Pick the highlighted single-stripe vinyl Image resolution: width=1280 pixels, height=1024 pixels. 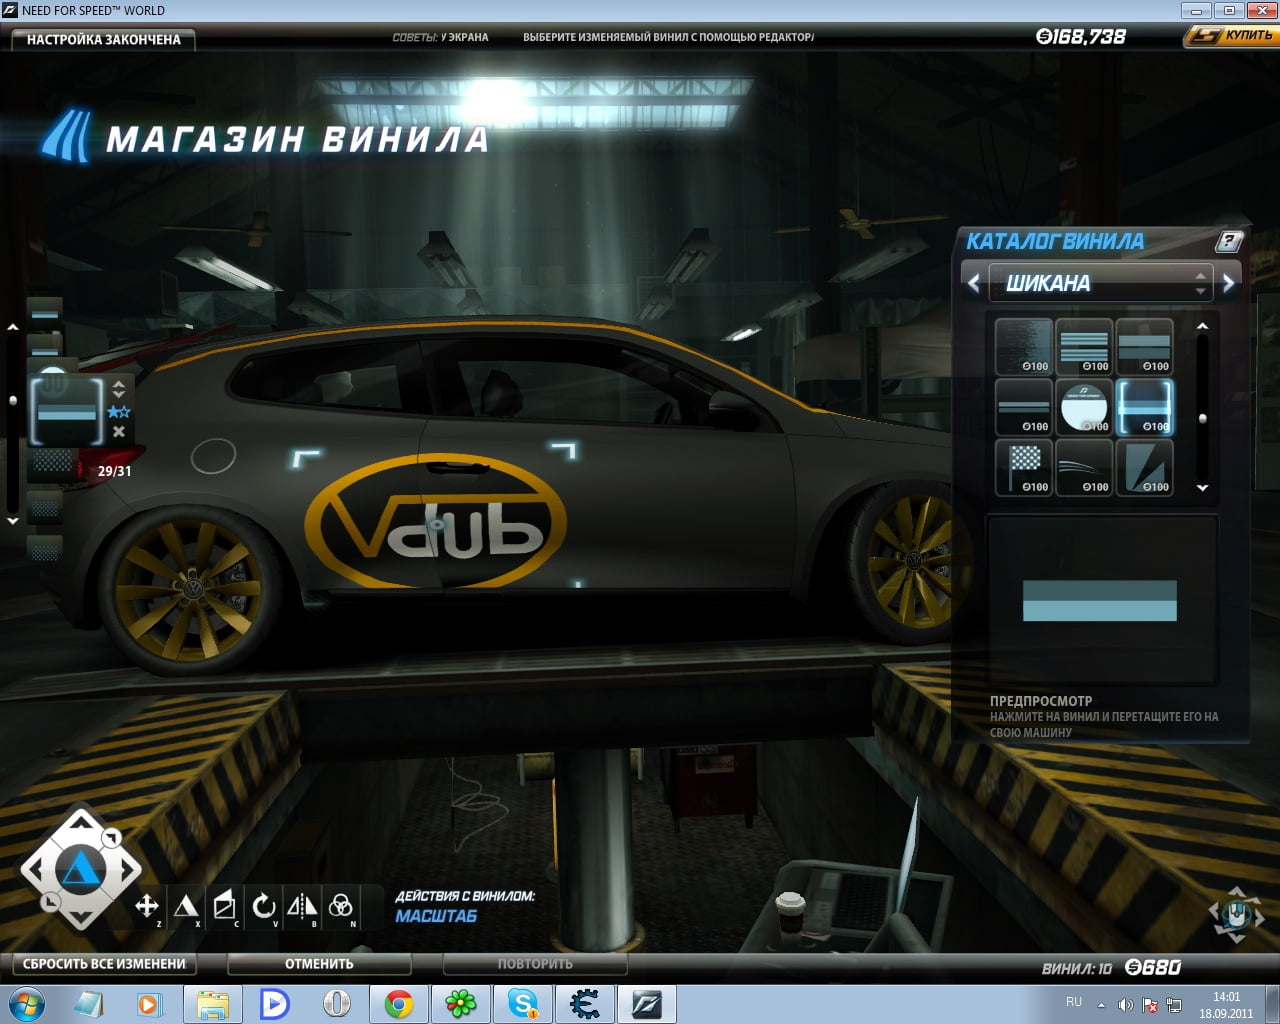tap(1144, 407)
